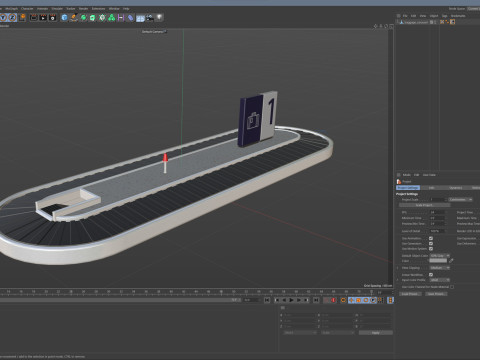Open the Extensions menu
This screenshot has height=360, width=480.
(98, 9)
